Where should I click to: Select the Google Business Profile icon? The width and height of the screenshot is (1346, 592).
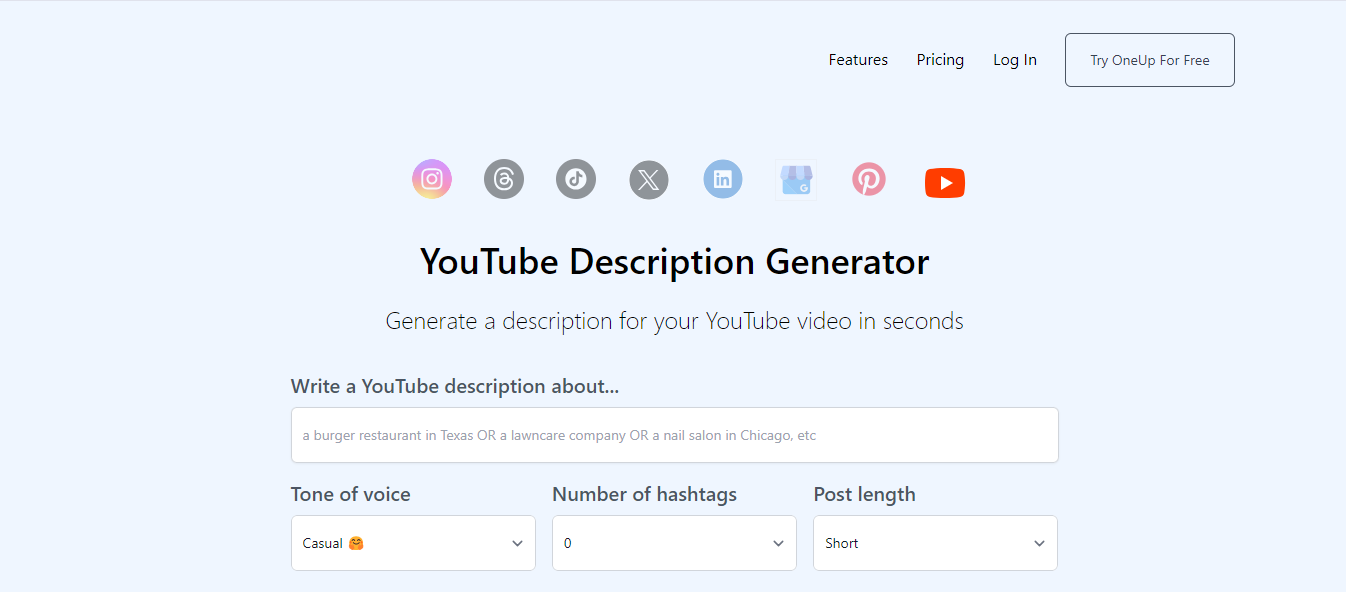[x=796, y=180]
